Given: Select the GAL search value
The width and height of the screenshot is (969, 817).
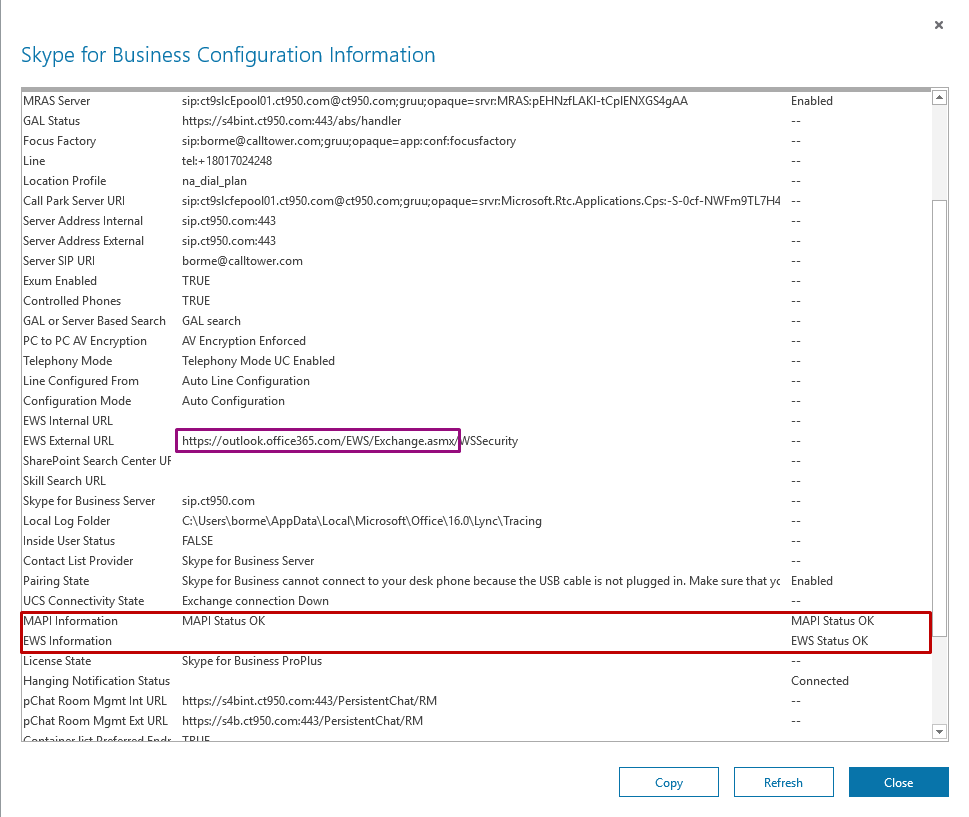Looking at the screenshot, I should (211, 321).
